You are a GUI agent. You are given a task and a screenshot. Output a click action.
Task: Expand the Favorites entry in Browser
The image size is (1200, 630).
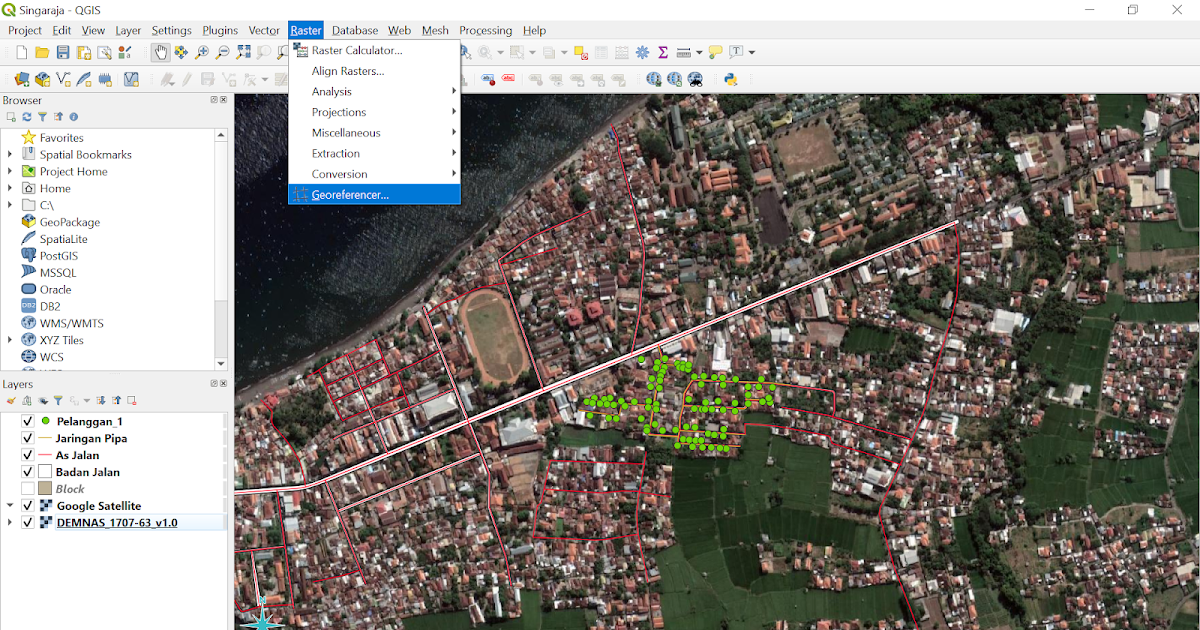(8, 137)
